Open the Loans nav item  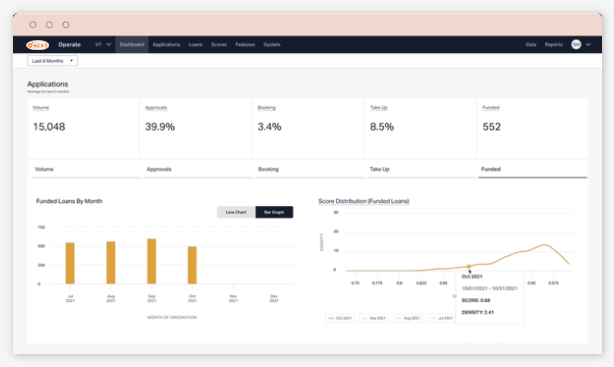195,45
